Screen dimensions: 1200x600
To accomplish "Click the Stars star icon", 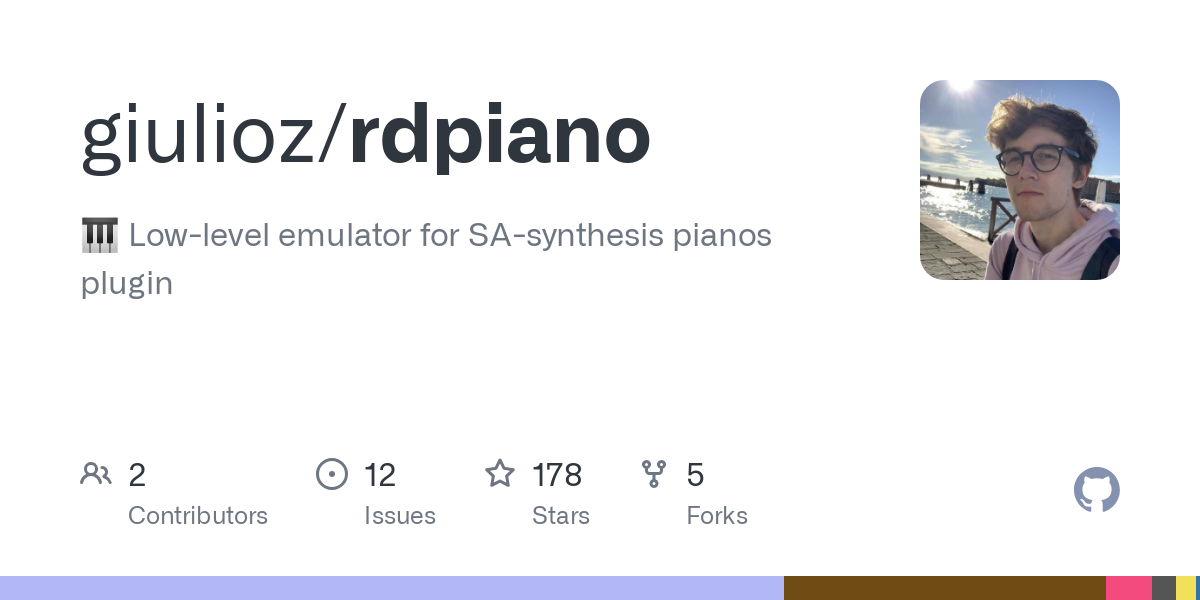I will click(x=500, y=473).
